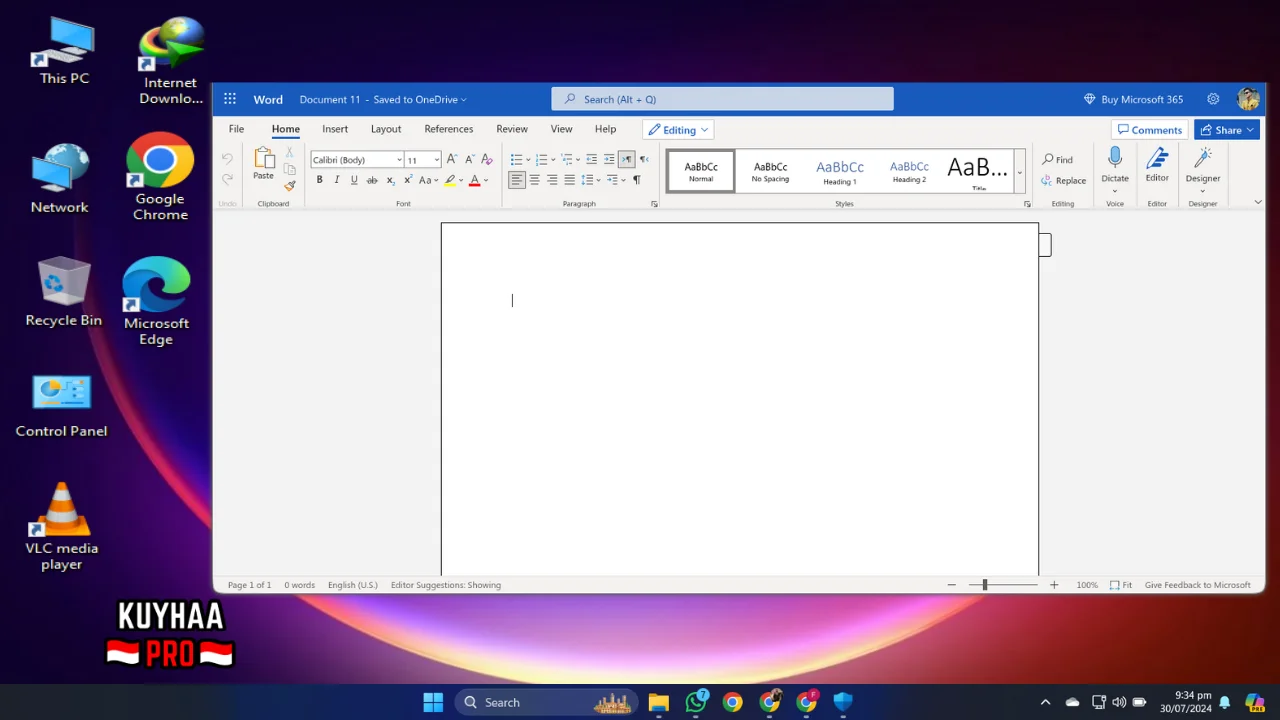Open the Comments pane
1280x720 pixels.
point(1150,130)
